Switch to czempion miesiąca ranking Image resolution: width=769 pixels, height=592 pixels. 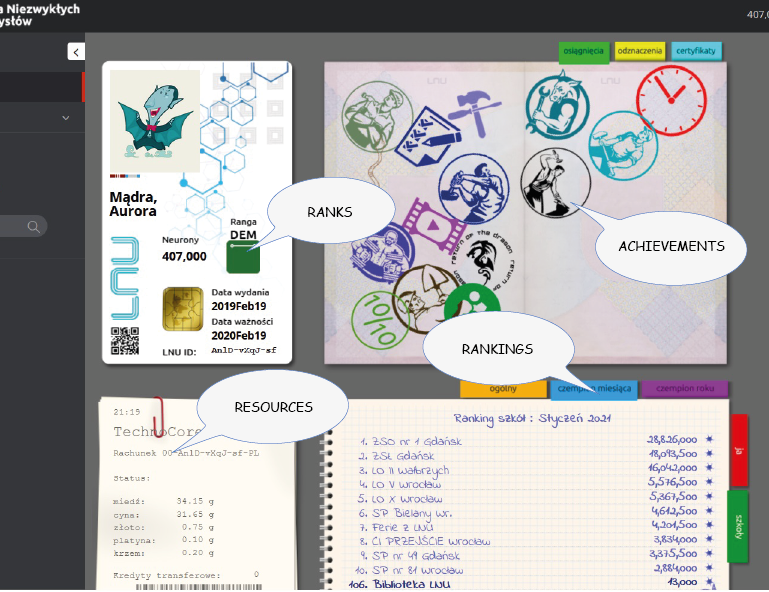(x=592, y=390)
